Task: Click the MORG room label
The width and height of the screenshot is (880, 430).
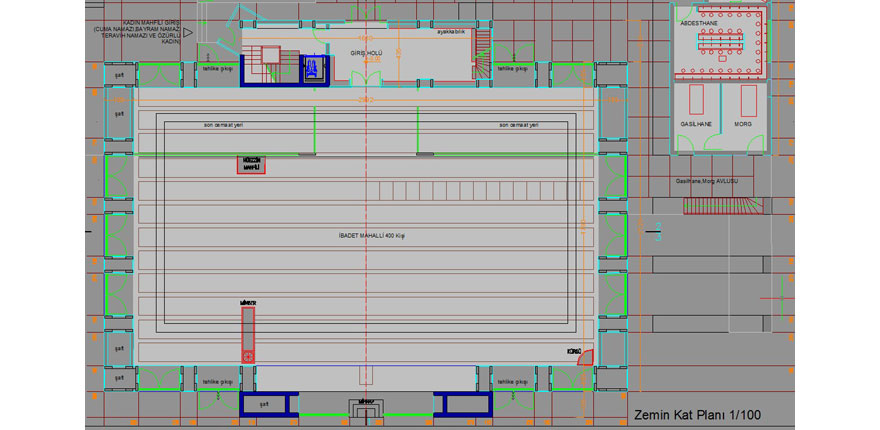Action: 742,123
